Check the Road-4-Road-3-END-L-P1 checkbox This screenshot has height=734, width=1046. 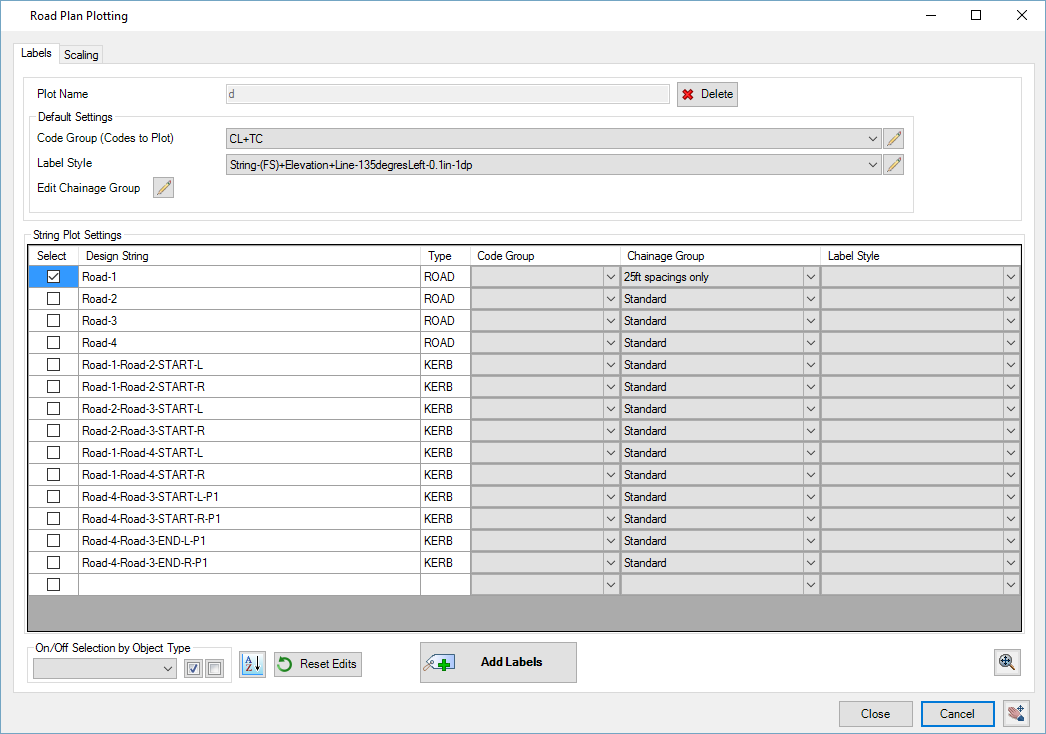click(53, 540)
